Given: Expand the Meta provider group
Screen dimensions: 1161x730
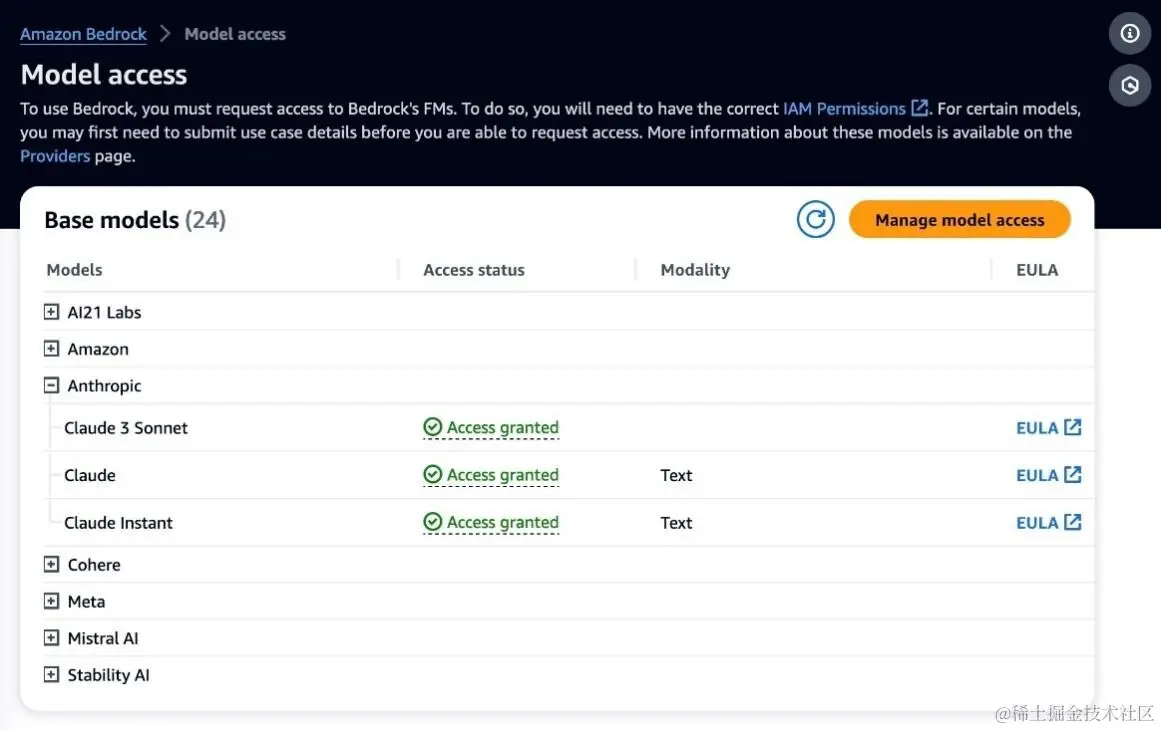Looking at the screenshot, I should click(51, 600).
